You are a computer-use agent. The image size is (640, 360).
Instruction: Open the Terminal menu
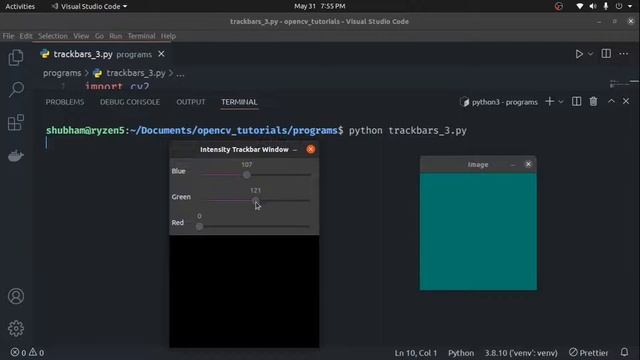(141, 36)
